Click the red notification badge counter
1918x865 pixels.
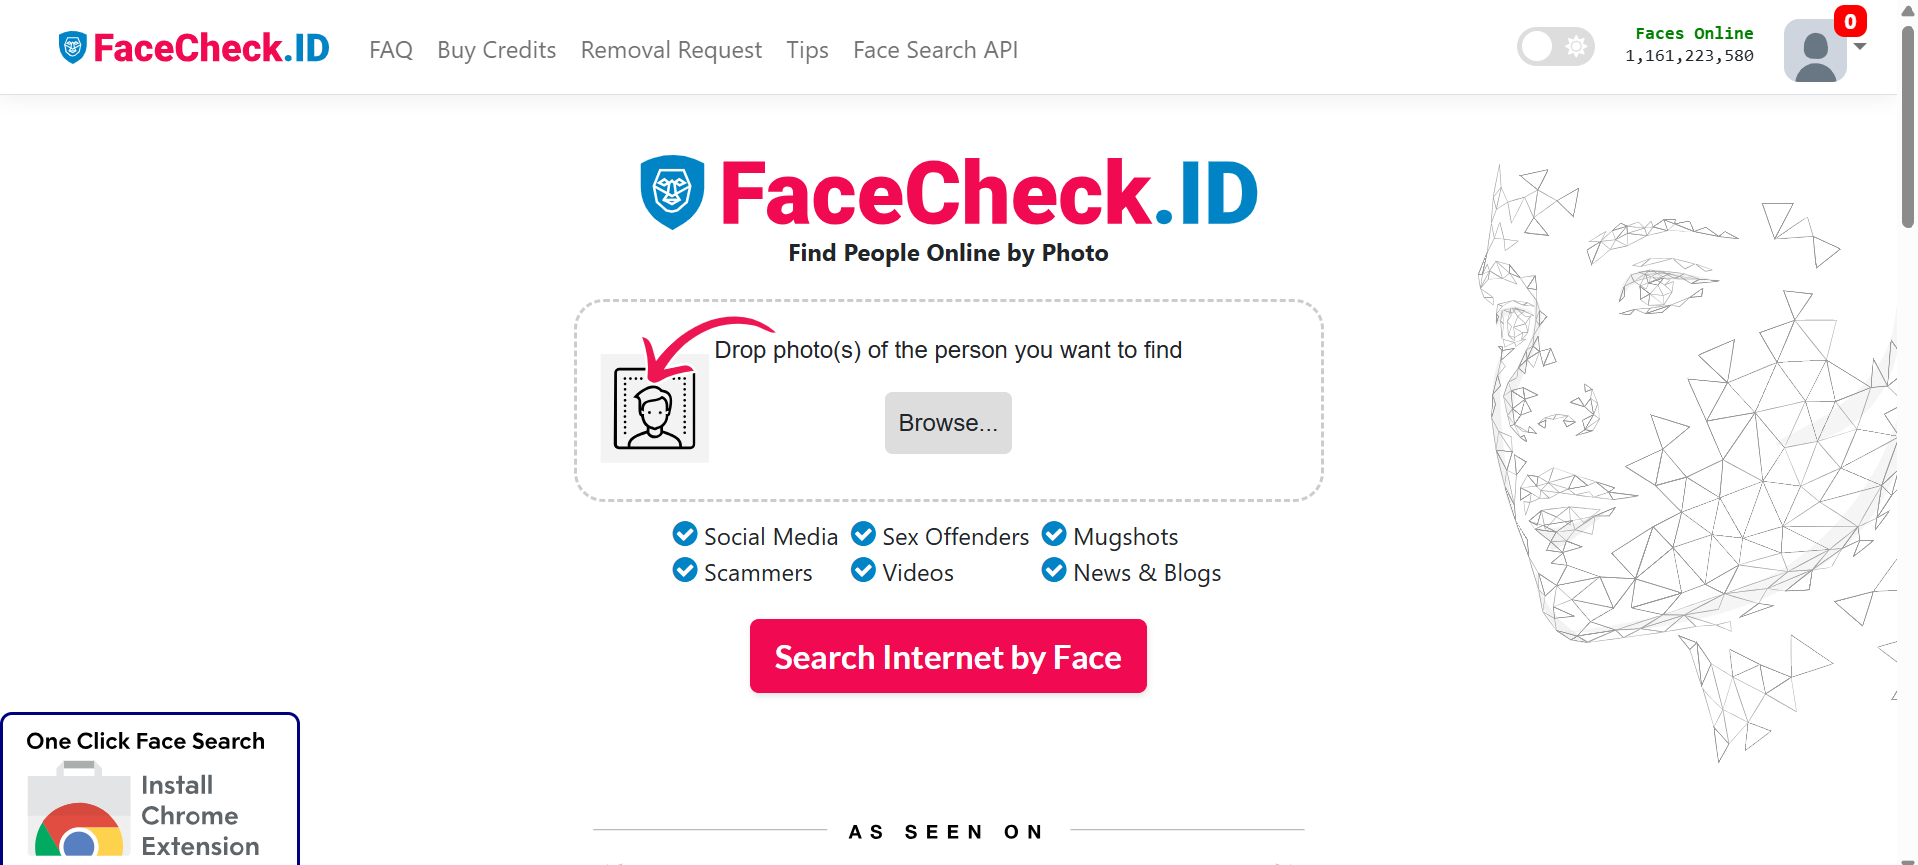1849,21
